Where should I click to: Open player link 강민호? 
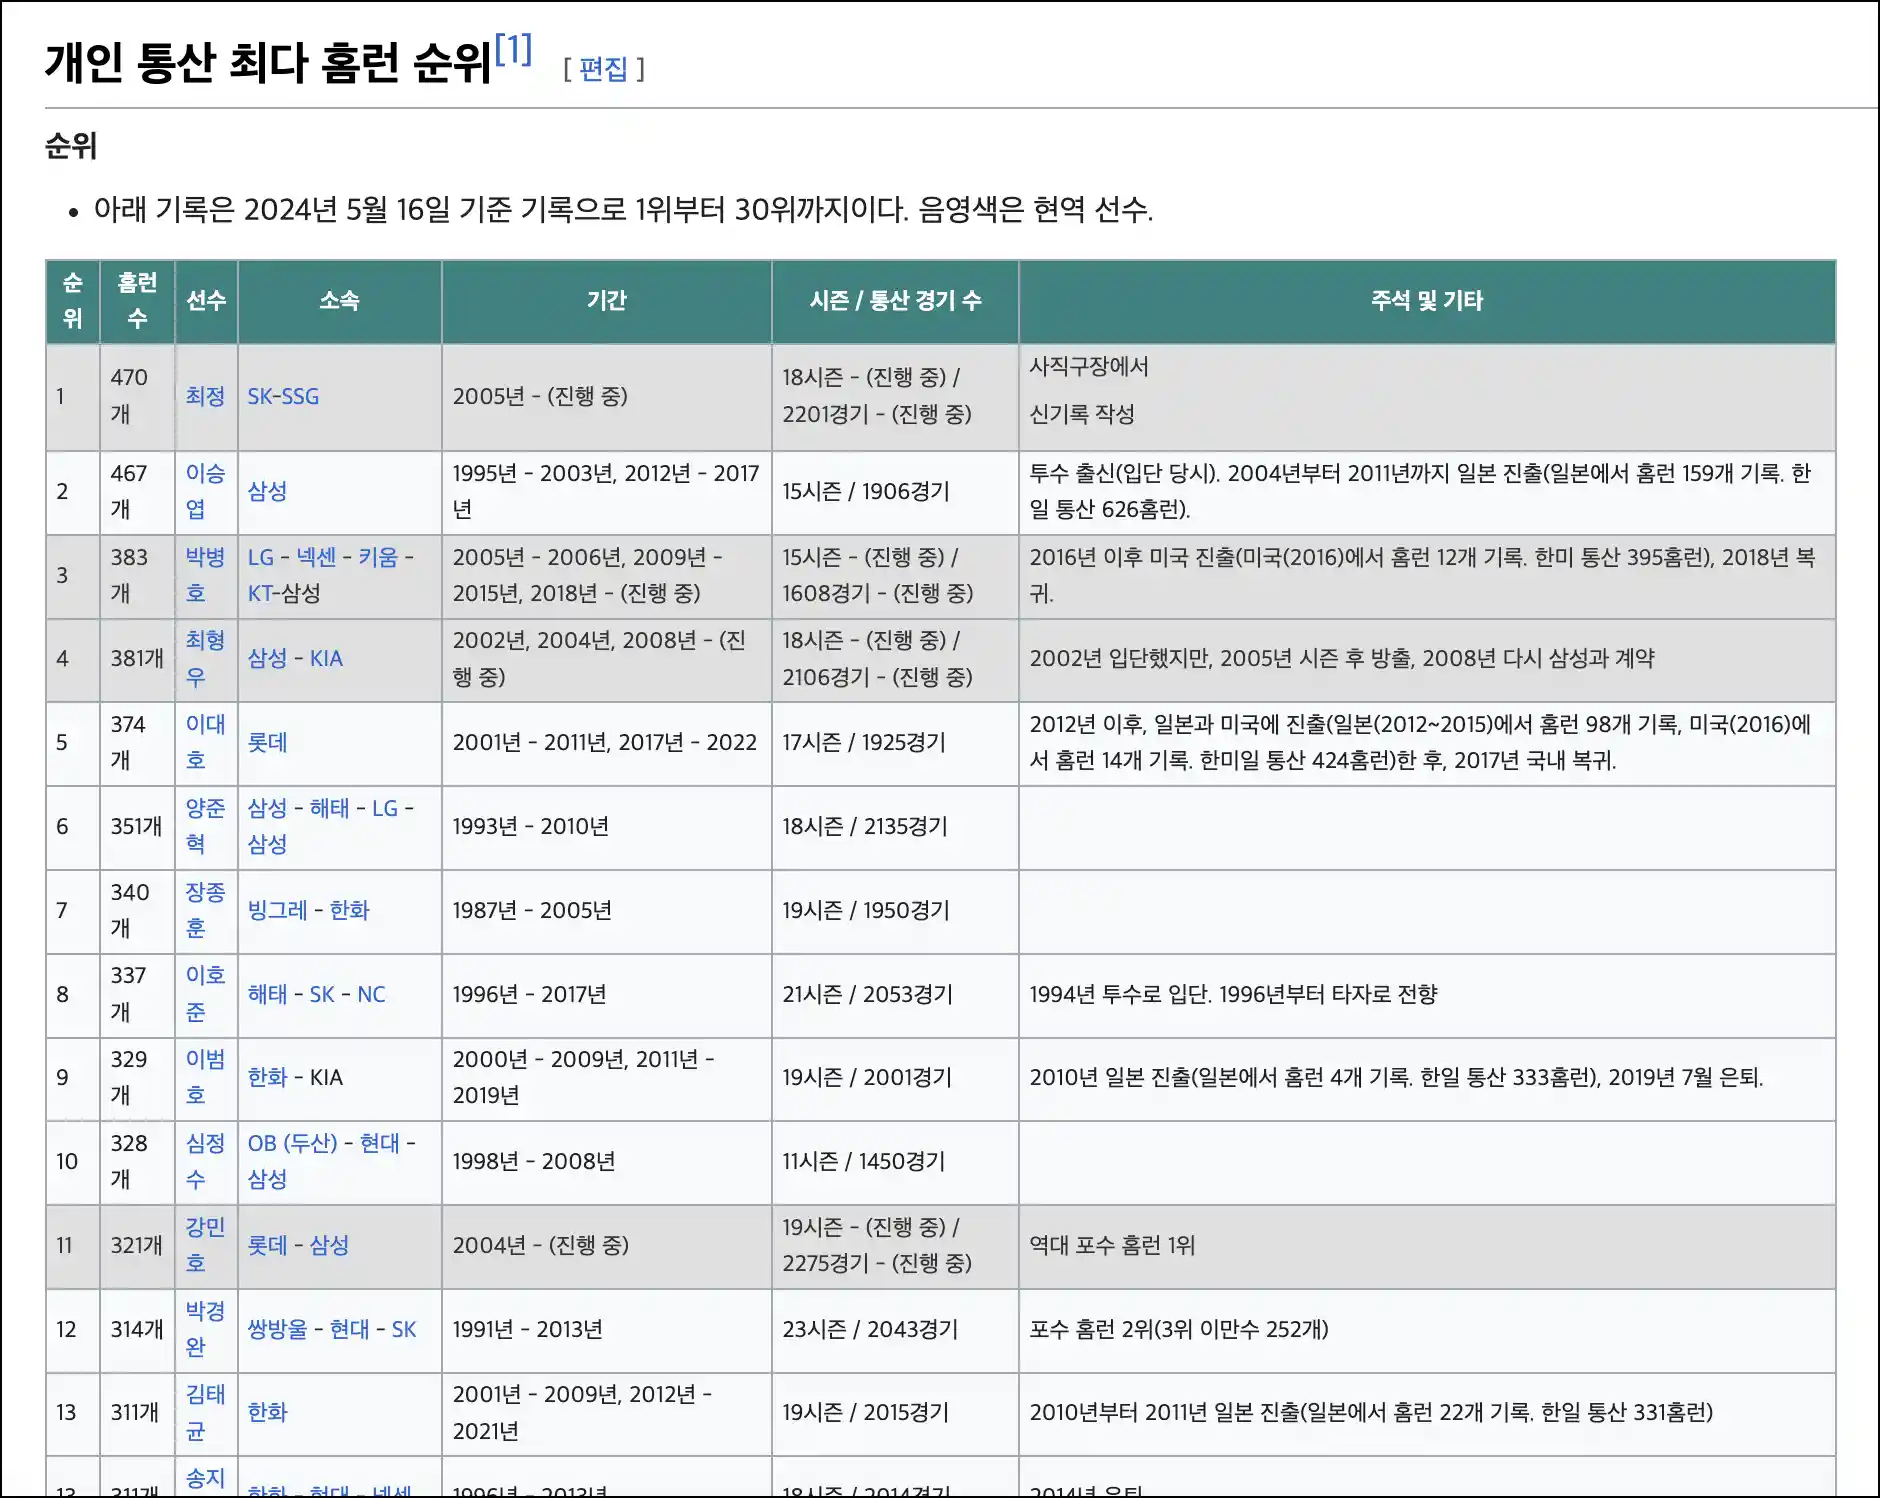click(x=205, y=1245)
